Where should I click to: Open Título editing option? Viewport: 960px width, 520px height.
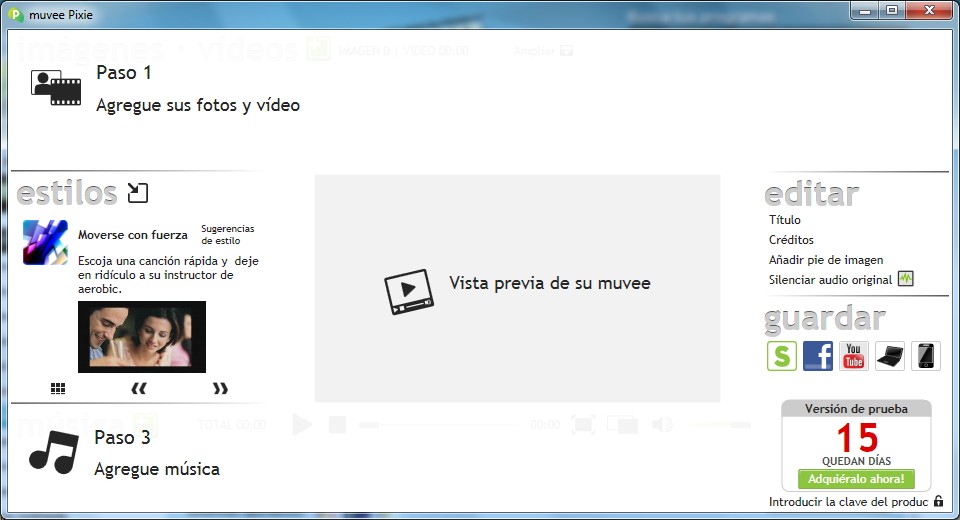pyautogui.click(x=785, y=220)
